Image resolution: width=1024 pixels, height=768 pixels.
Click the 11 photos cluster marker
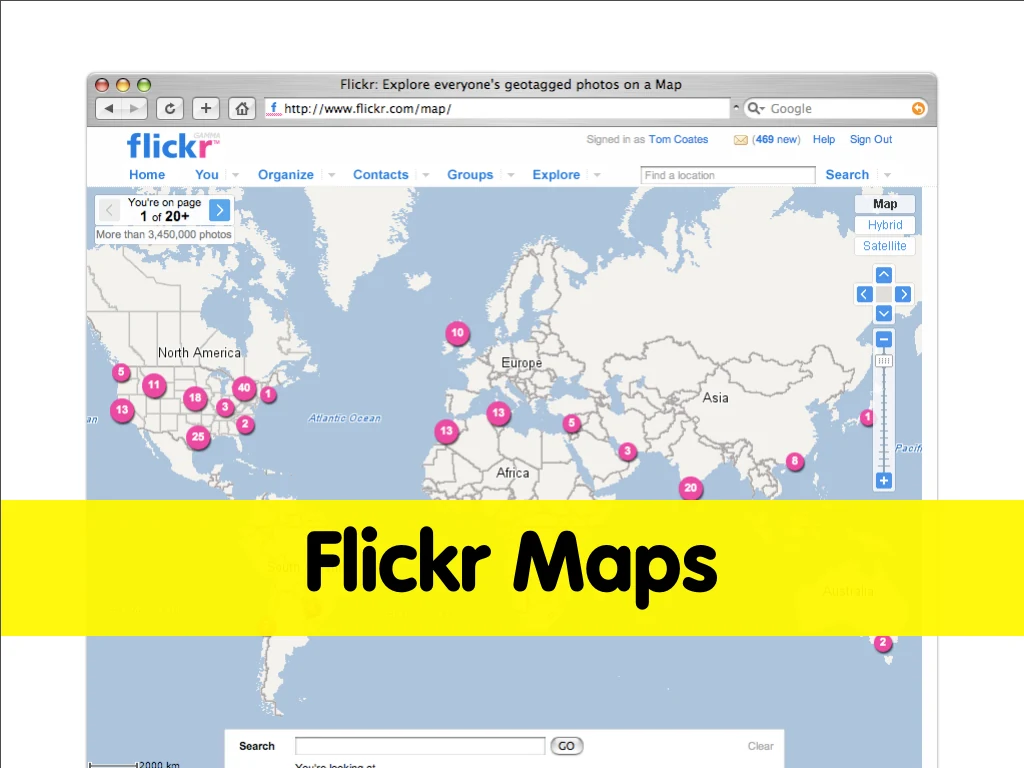pos(153,385)
